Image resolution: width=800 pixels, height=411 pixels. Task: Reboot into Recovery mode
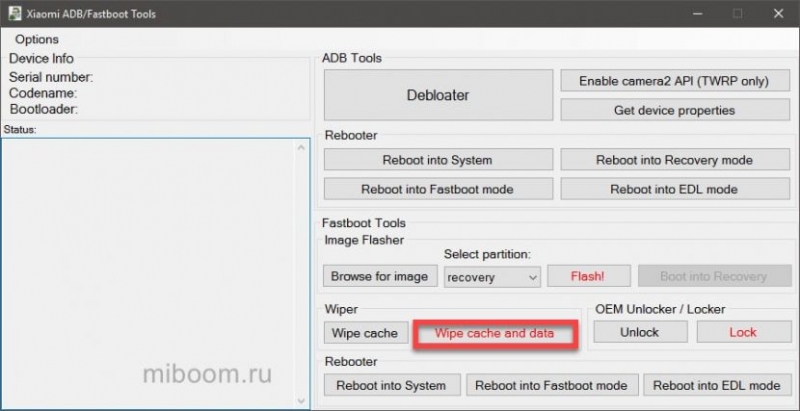[x=675, y=160]
